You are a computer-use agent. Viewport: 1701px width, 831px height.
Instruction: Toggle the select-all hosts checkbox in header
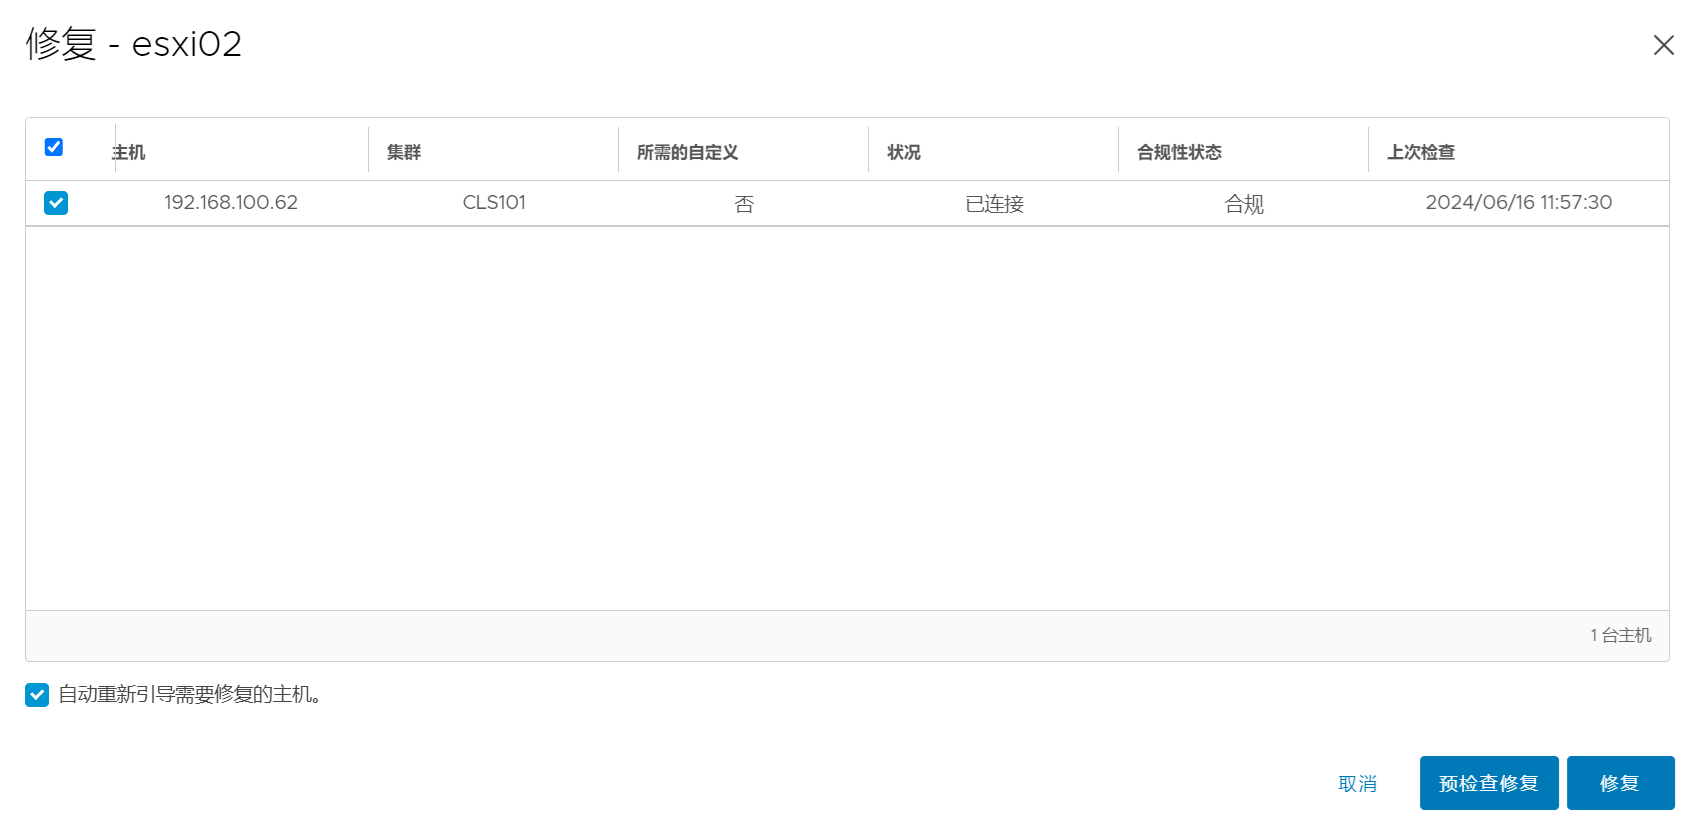pos(54,147)
